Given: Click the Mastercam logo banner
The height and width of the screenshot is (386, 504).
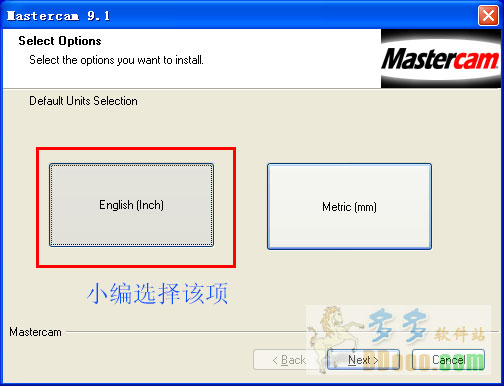Looking at the screenshot, I should pos(441,59).
